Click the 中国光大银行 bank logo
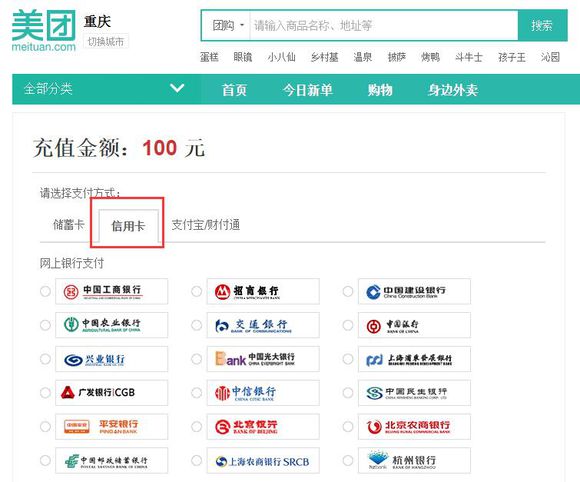580x482 pixels. (x=263, y=359)
